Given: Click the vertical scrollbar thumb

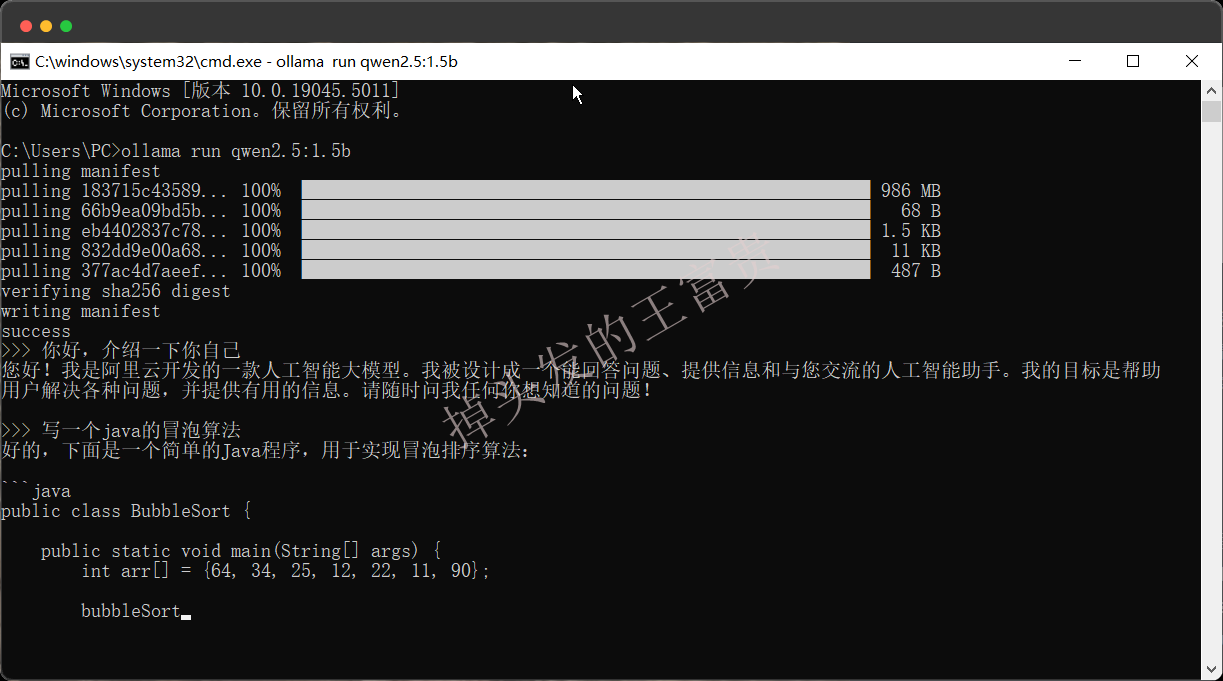Looking at the screenshot, I should pyautogui.click(x=1211, y=111).
